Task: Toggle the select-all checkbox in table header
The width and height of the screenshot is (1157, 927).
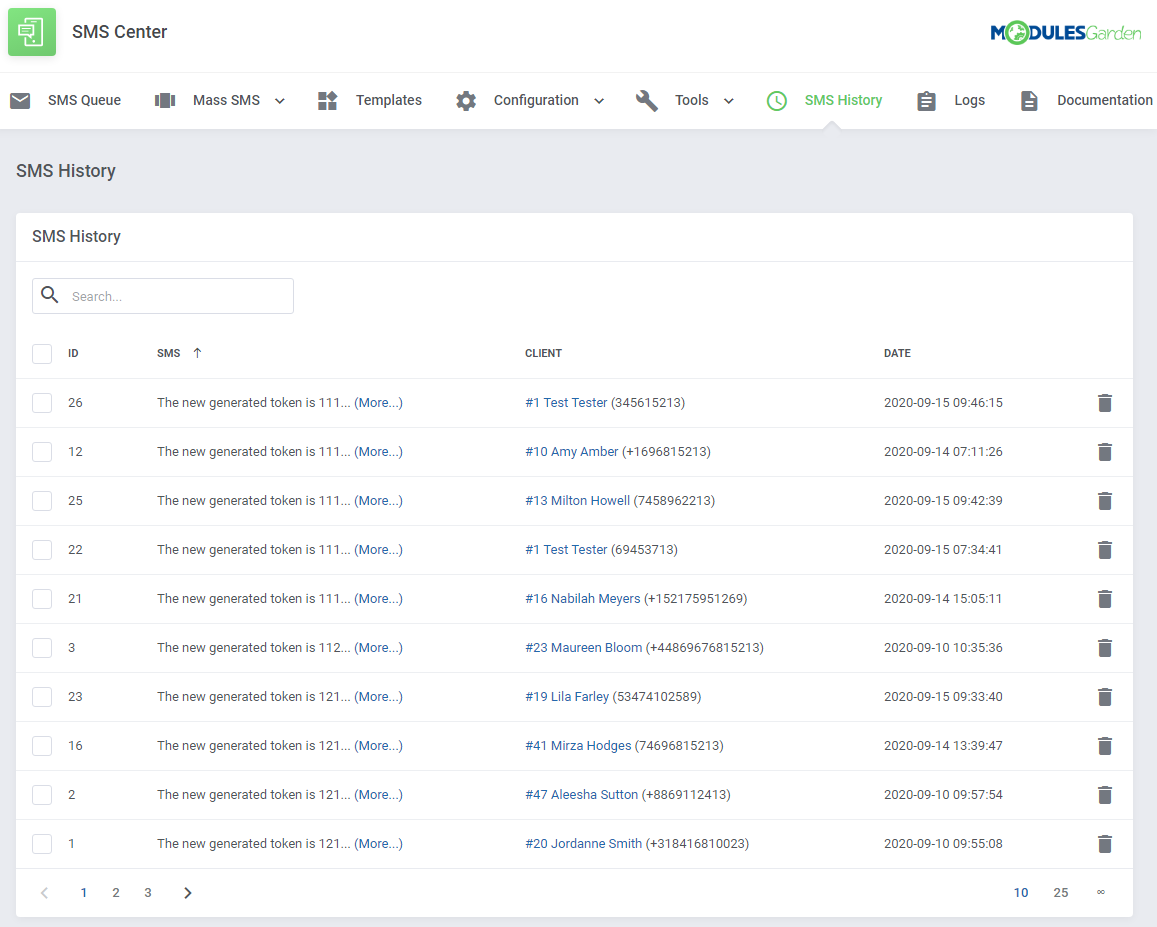Action: [x=42, y=354]
